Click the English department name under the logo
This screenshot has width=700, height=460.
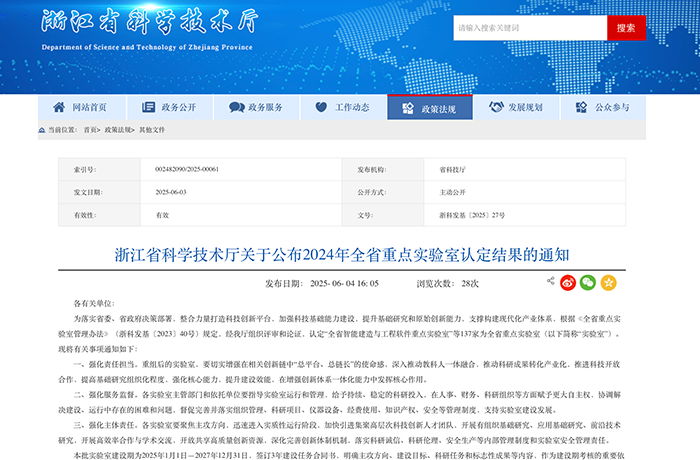(x=147, y=47)
